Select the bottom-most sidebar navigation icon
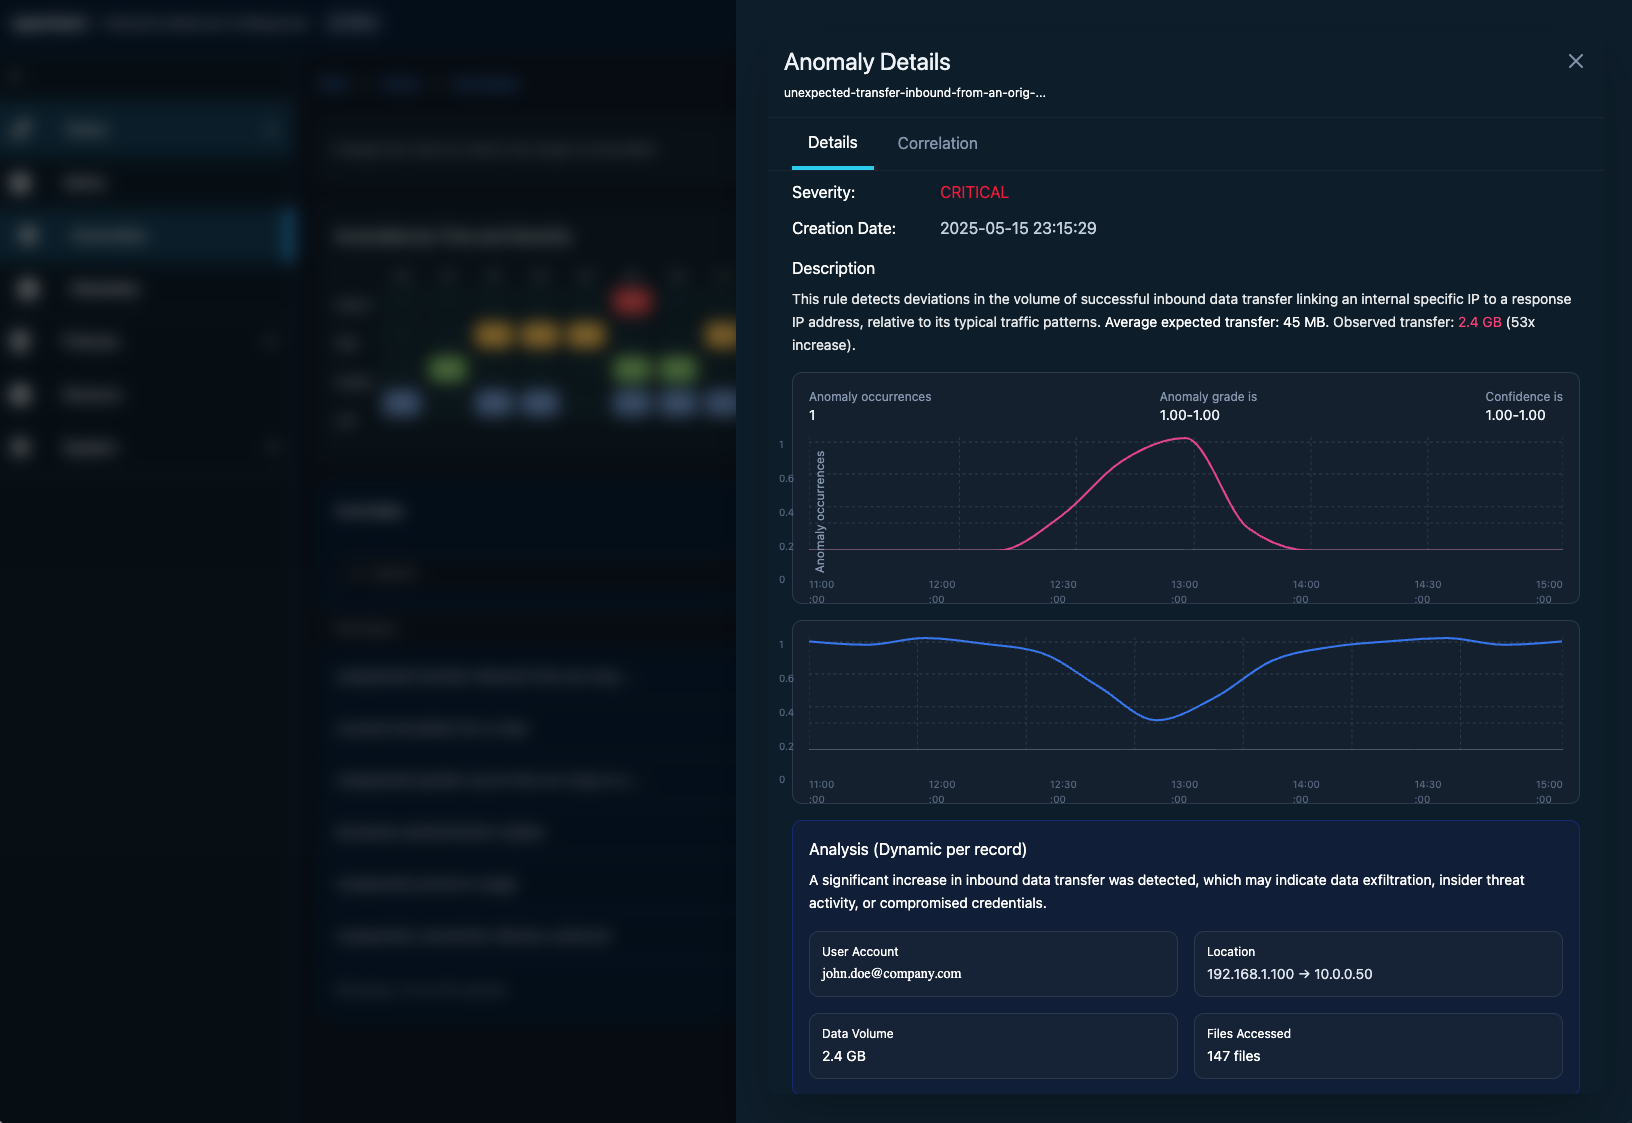Screen dimensions: 1632x1123 [x=20, y=447]
